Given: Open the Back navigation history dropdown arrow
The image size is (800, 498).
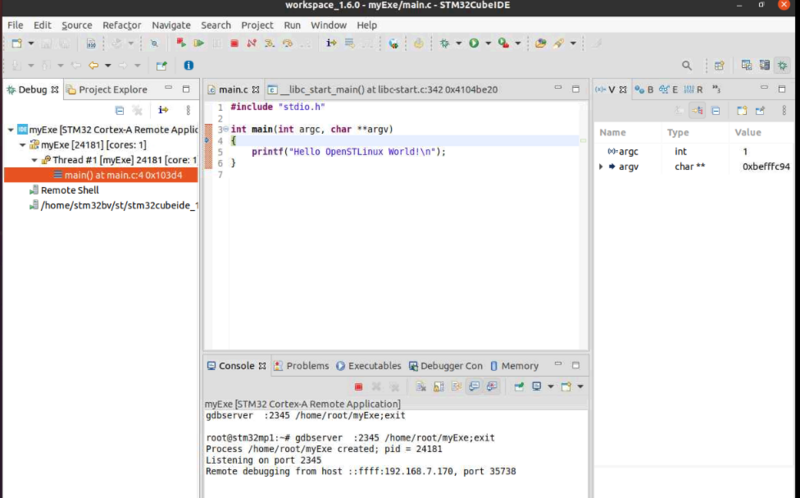Looking at the screenshot, I should click(108, 65).
